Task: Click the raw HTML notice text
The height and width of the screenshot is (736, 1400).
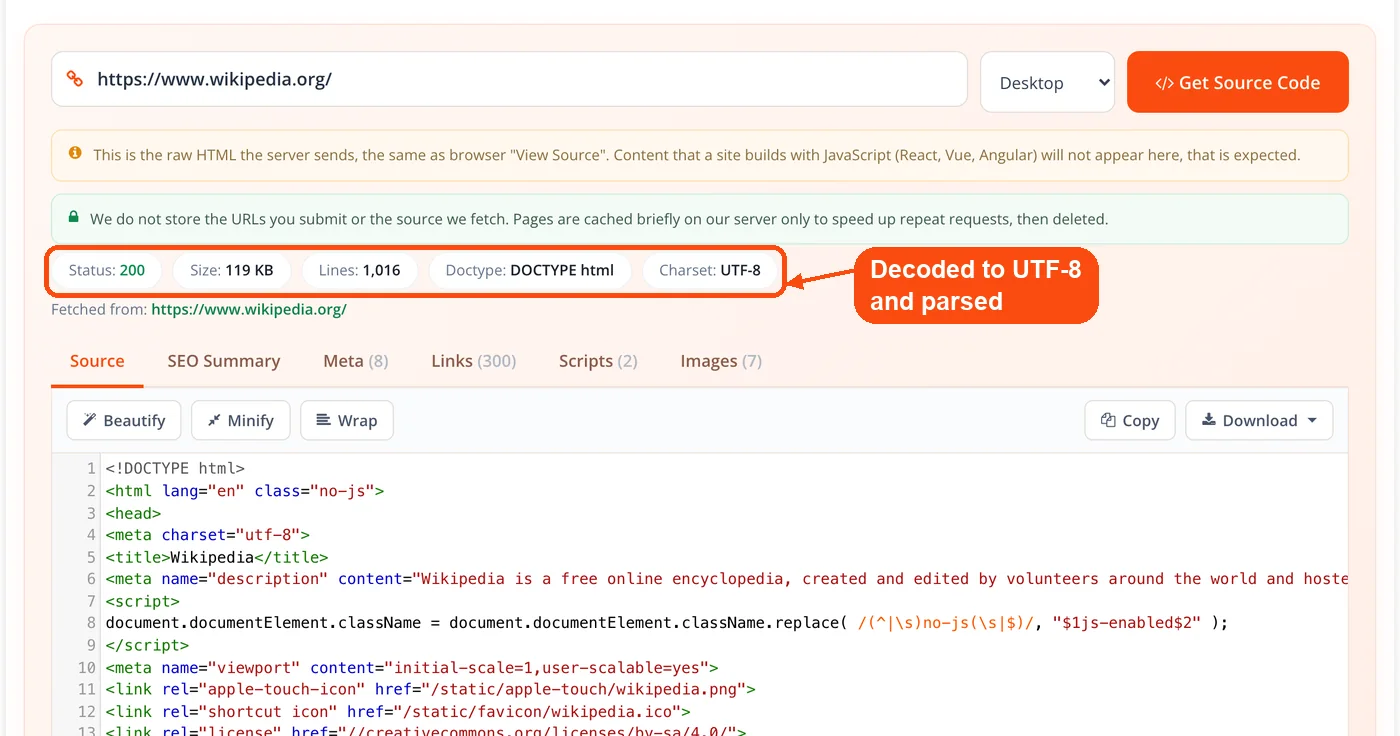Action: [x=696, y=155]
